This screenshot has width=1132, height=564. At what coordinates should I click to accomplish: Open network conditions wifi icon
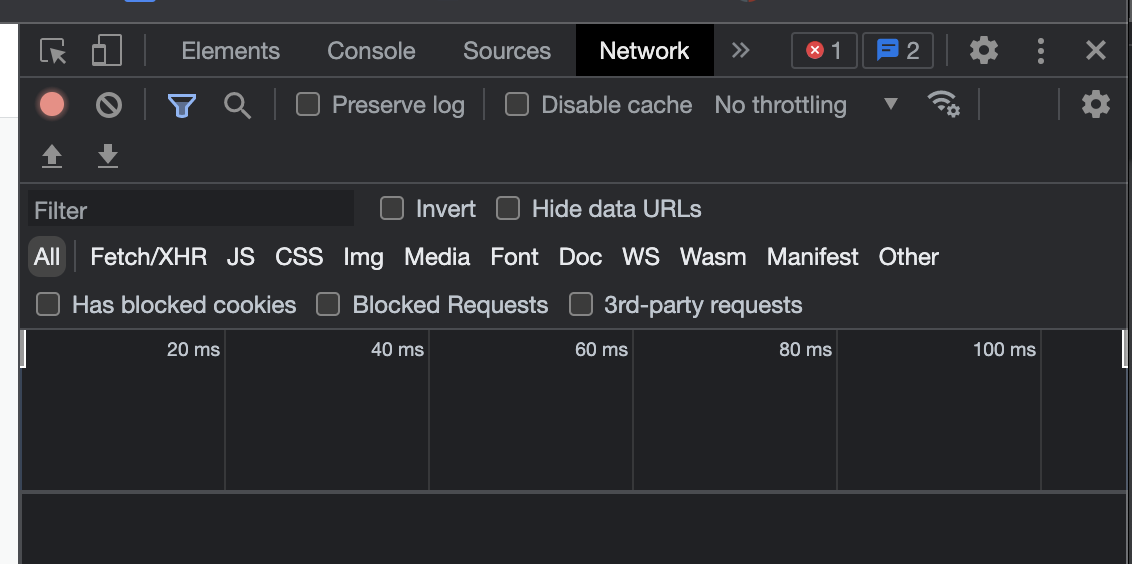click(x=944, y=104)
